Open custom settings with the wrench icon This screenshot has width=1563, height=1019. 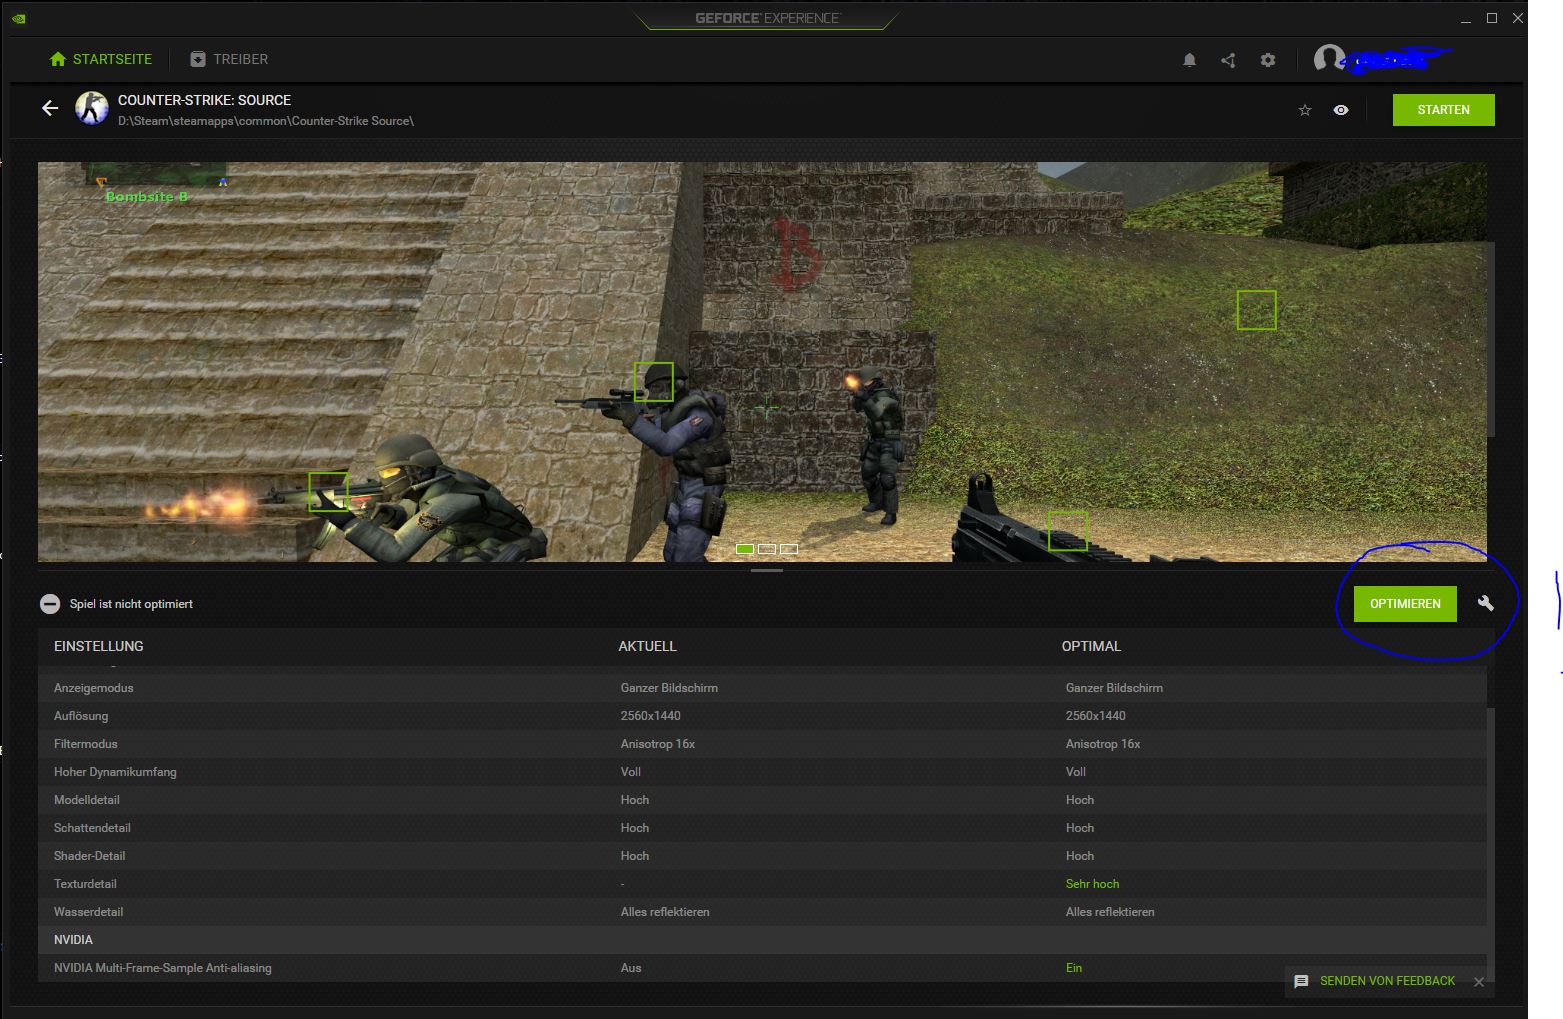1486,603
